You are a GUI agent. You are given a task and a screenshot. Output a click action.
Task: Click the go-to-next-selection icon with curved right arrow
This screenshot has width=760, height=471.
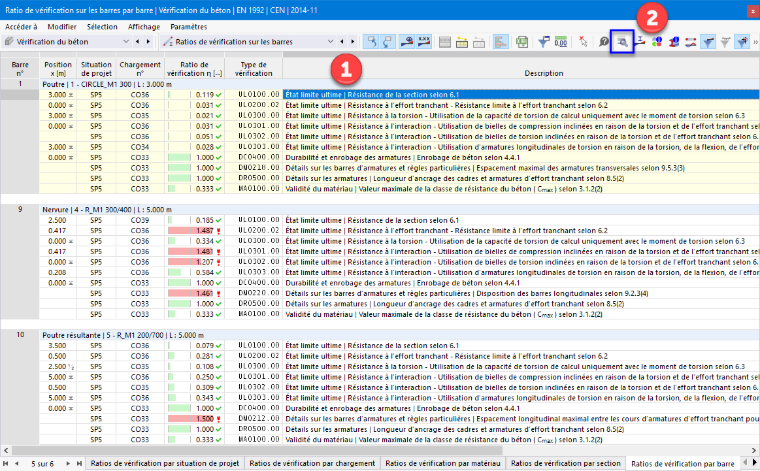click(388, 42)
